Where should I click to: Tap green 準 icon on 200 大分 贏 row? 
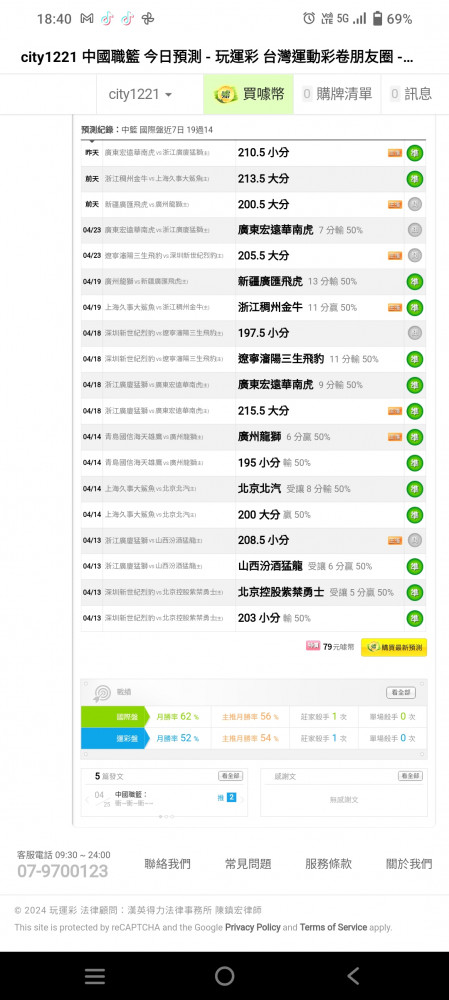pos(415,515)
